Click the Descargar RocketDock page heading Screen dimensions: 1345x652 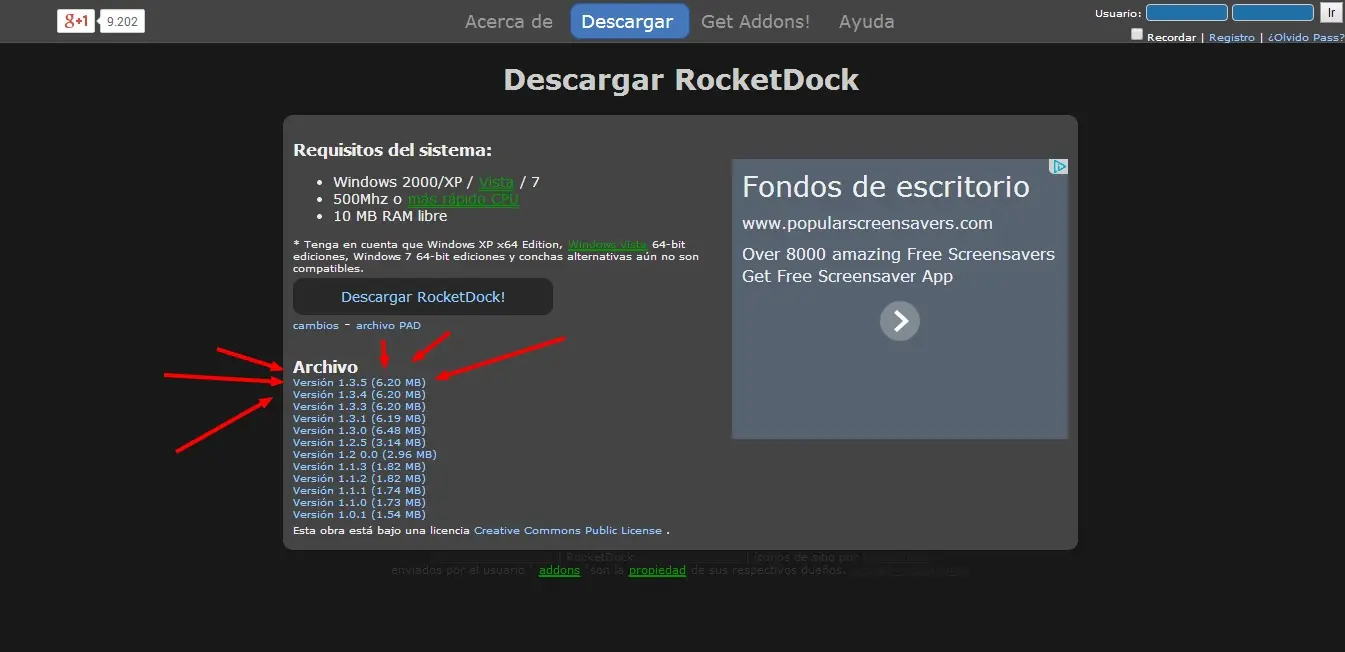click(681, 80)
